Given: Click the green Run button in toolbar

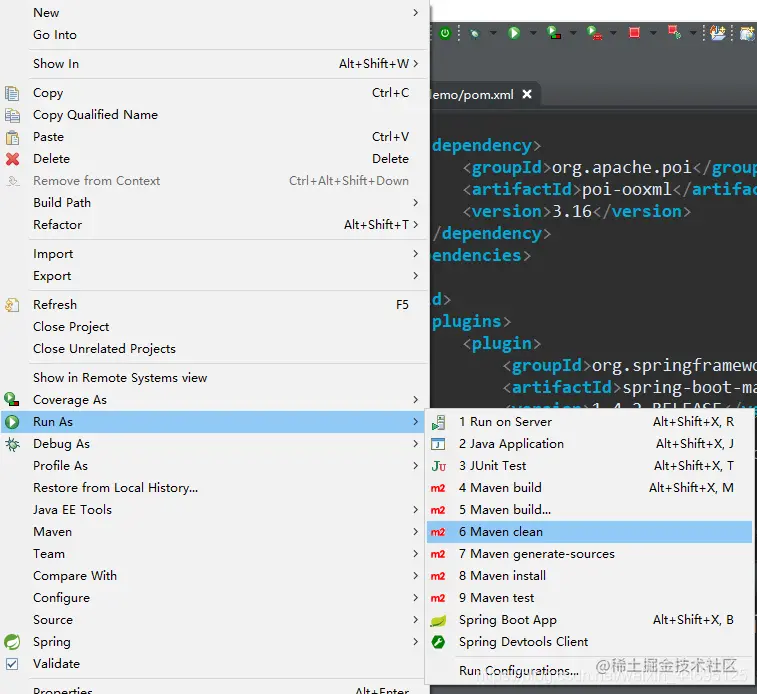Looking at the screenshot, I should (514, 33).
